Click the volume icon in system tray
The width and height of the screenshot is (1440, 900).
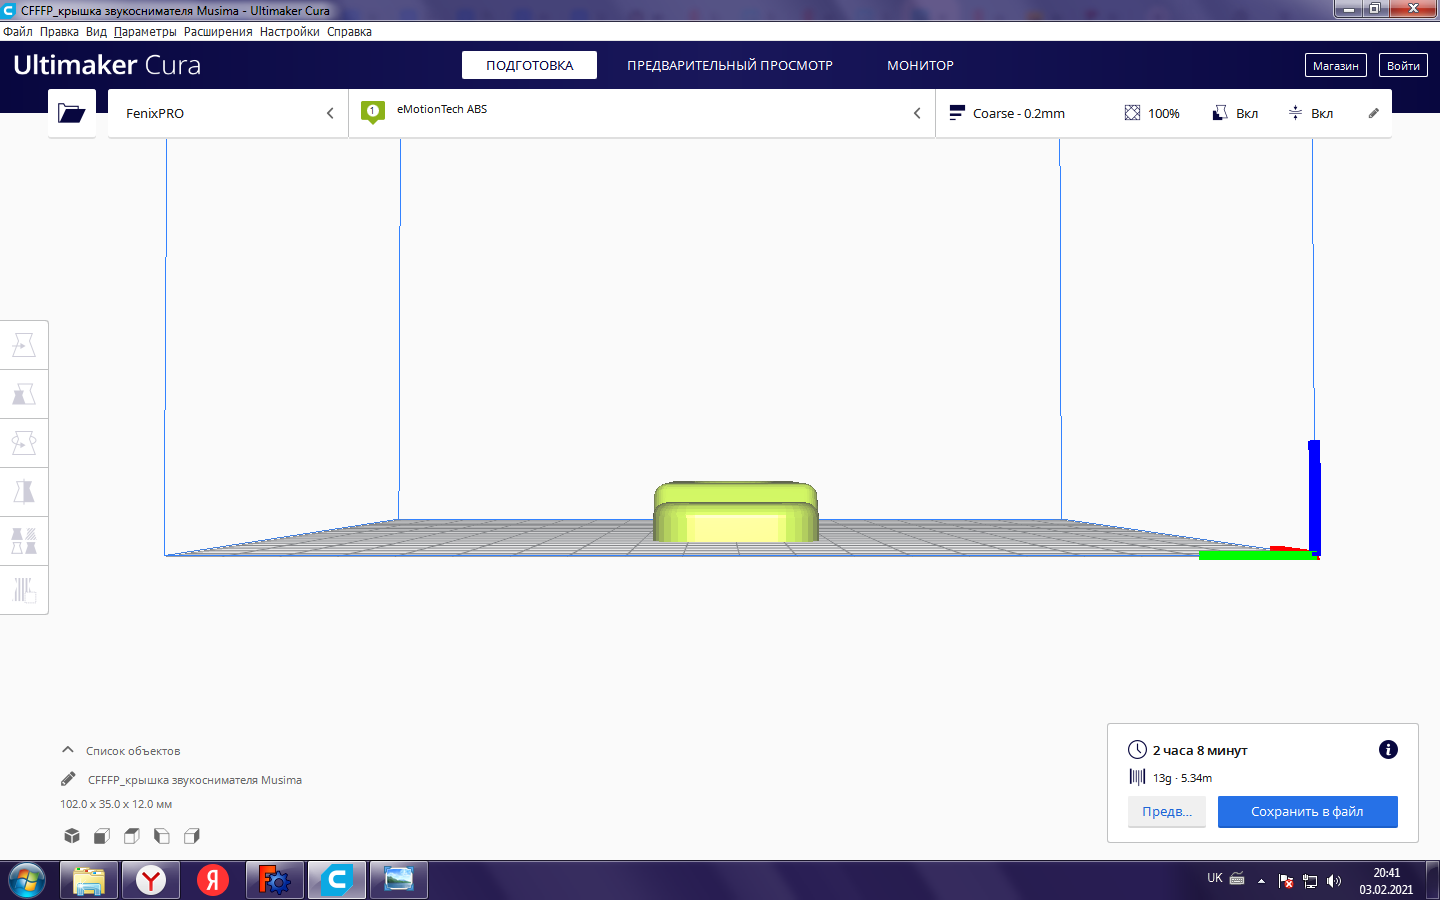point(1333,881)
